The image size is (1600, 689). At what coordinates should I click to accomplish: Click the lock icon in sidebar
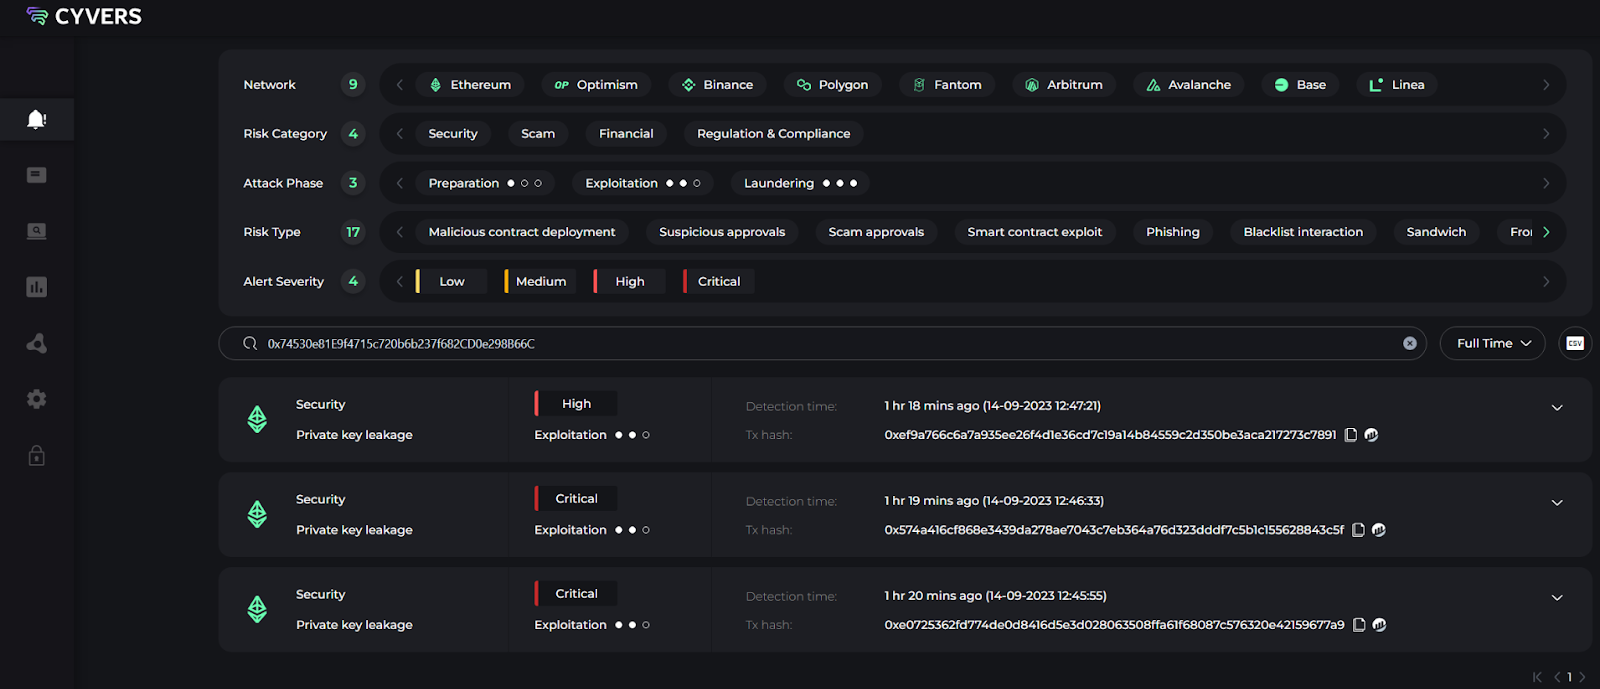pos(37,456)
